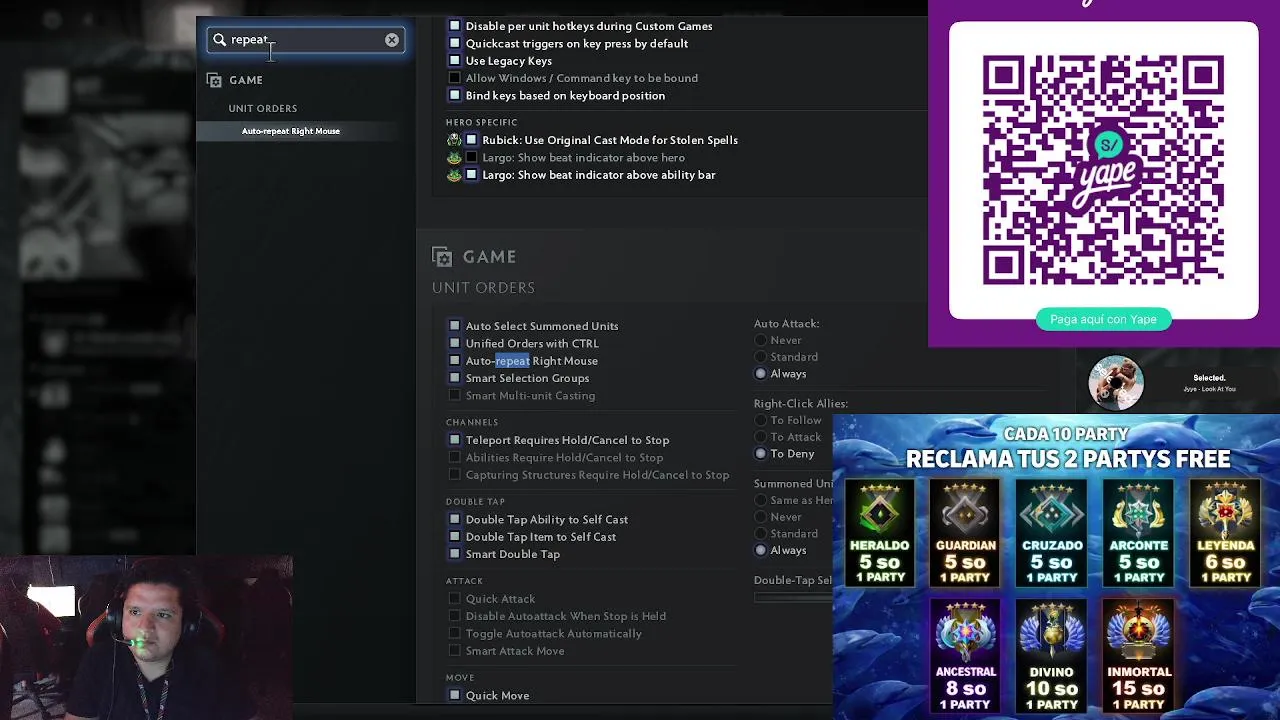Enable Smart Attack Move checkbox
The width and height of the screenshot is (1280, 720).
pos(455,651)
